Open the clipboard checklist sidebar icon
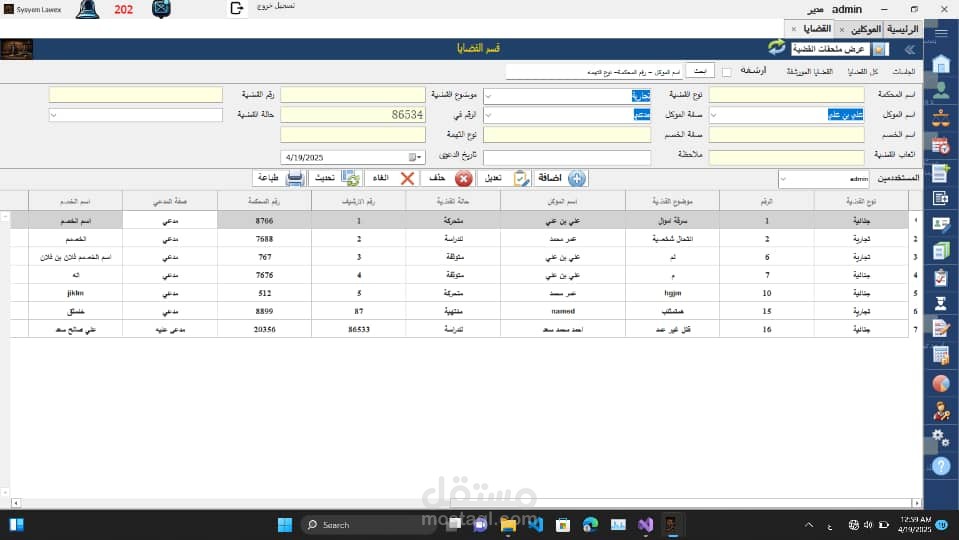Screen dimensions: 959x540 point(941,277)
